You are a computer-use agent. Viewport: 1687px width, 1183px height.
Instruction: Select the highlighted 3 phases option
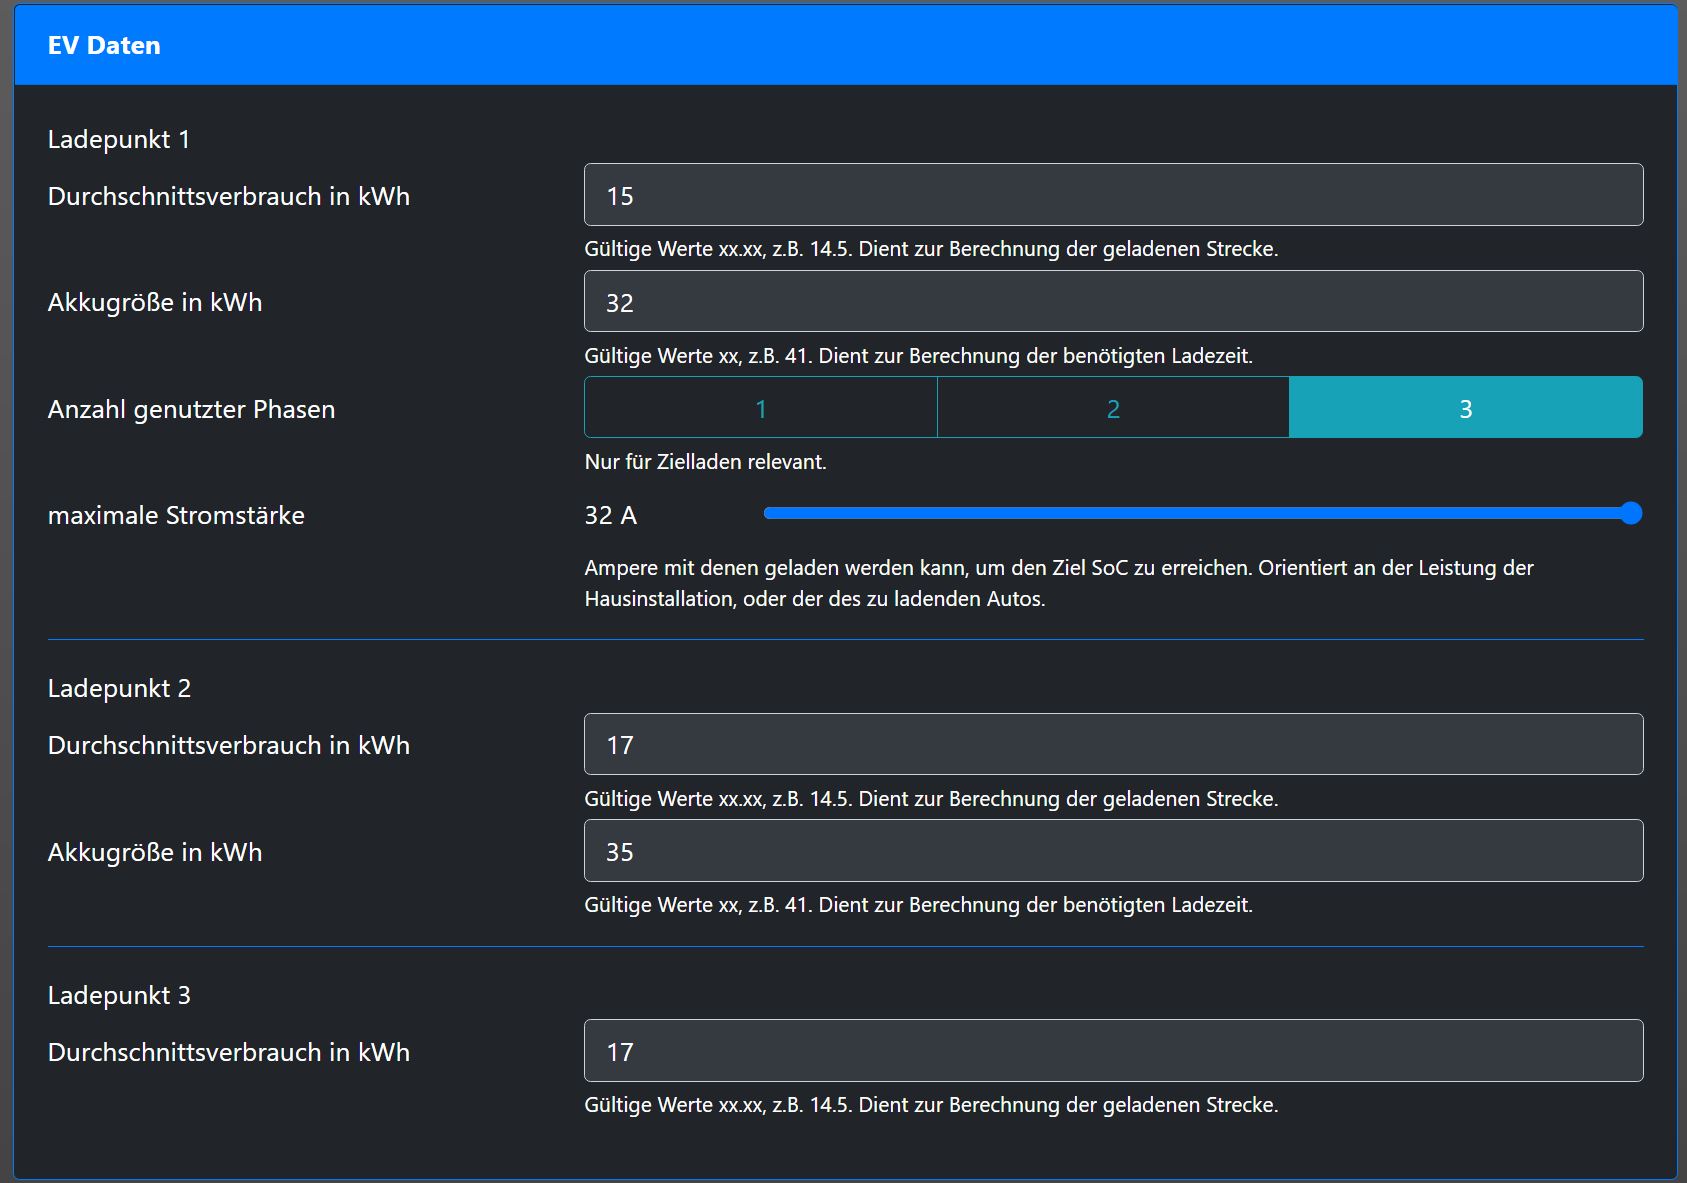click(x=1465, y=408)
